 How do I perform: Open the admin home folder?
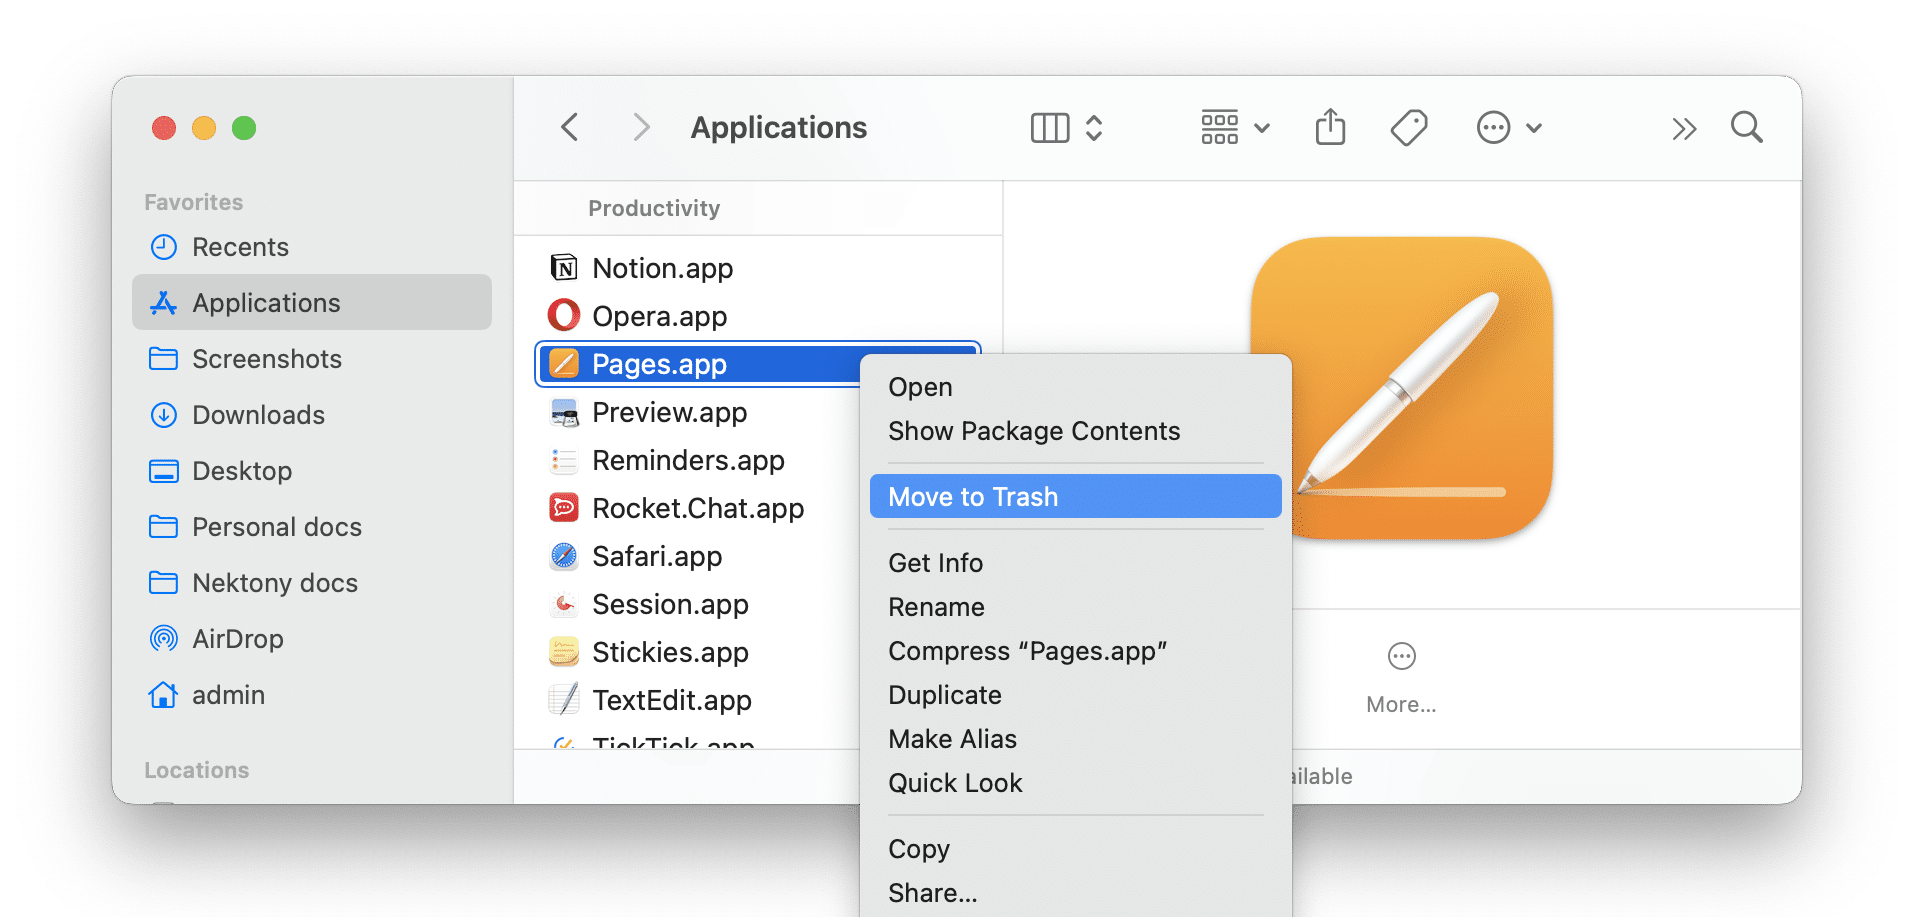tap(312, 695)
